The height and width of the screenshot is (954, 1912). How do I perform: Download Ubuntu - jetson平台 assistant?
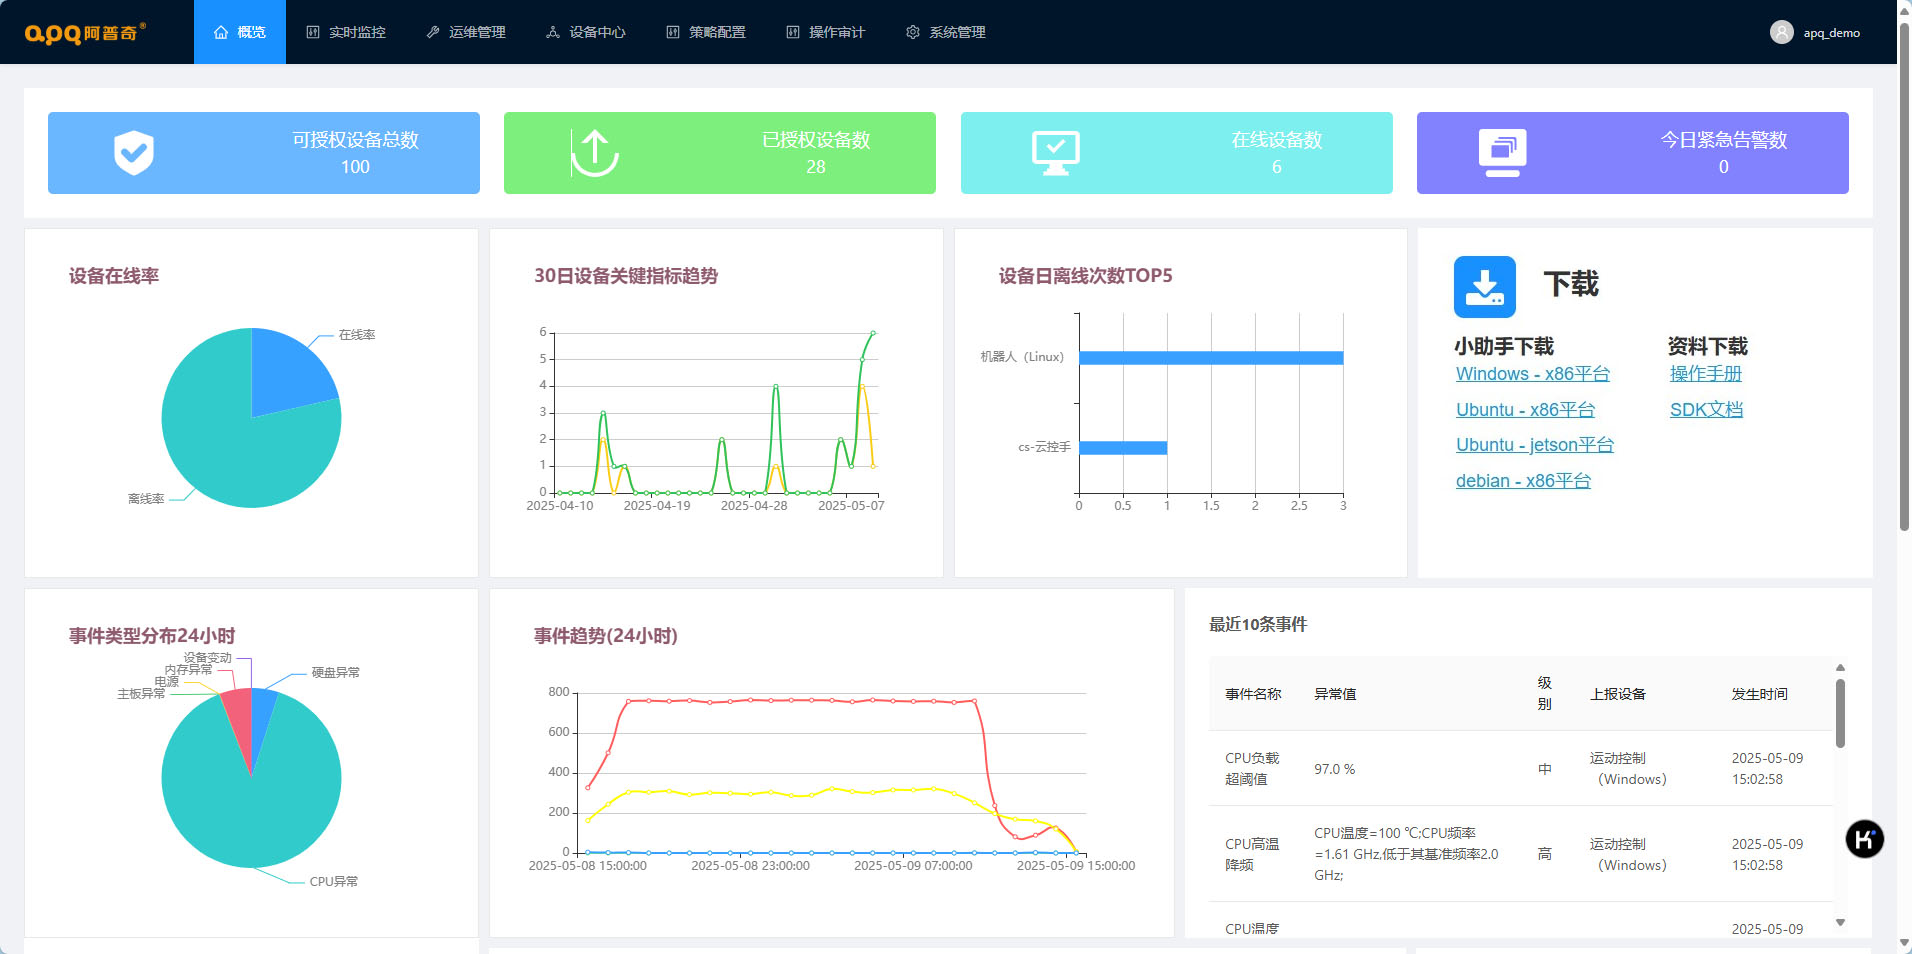coord(1534,445)
